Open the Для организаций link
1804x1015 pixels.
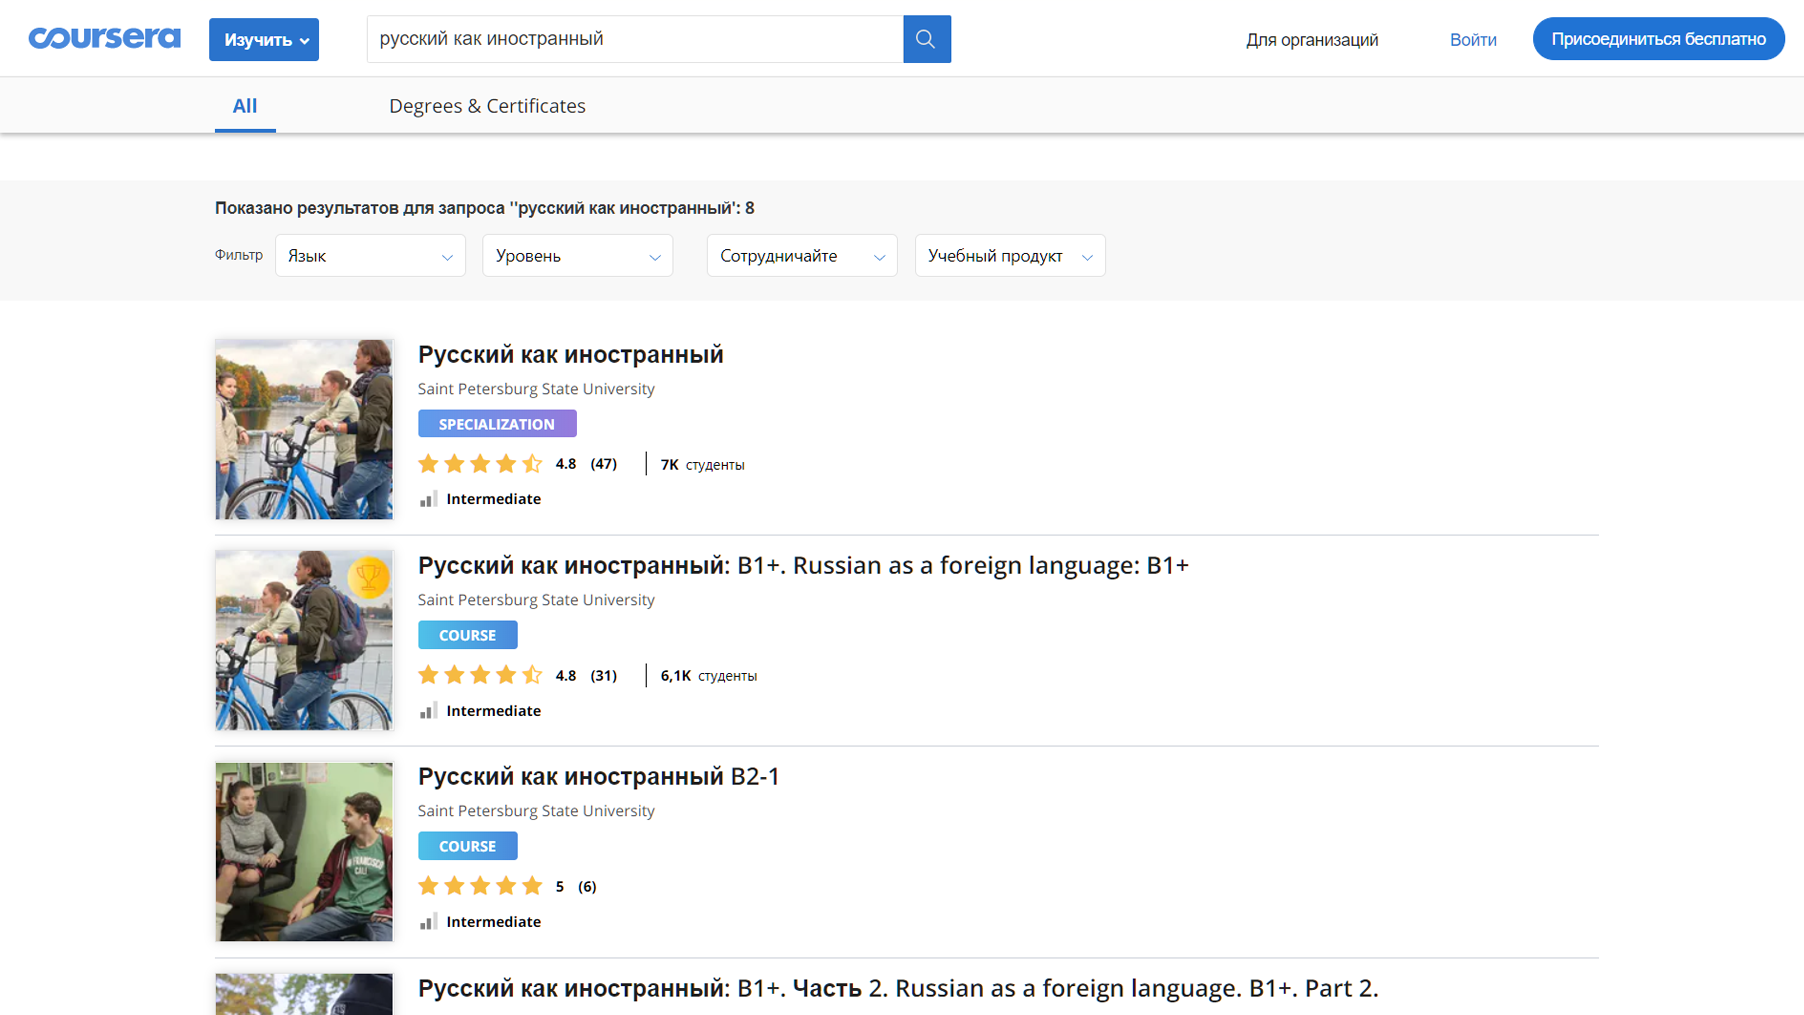coord(1311,40)
